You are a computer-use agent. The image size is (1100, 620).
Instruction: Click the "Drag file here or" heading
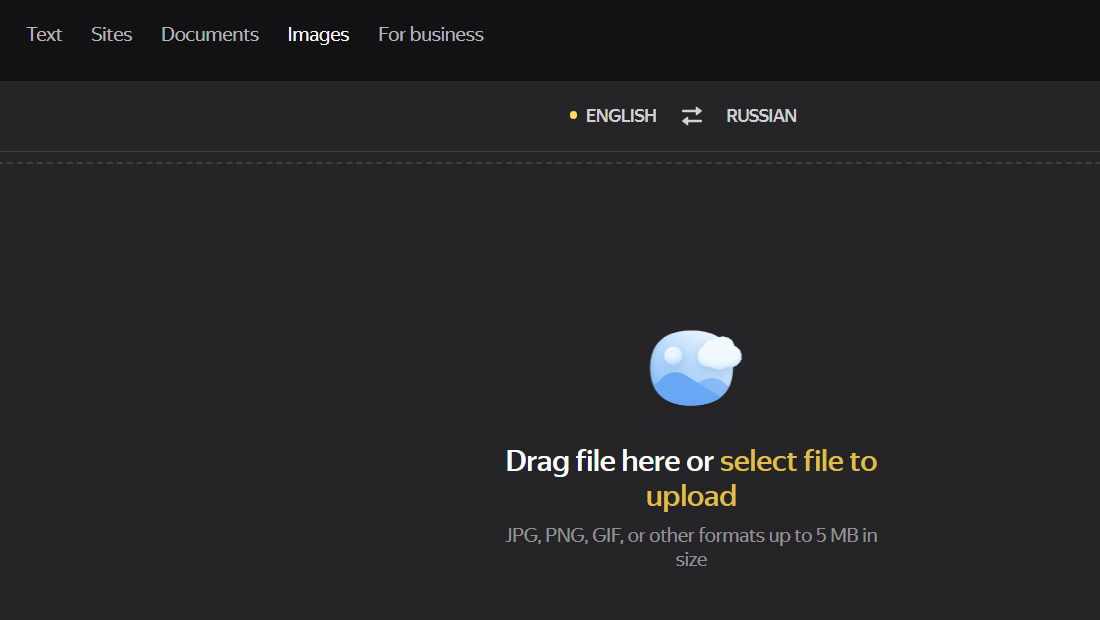pyautogui.click(x=610, y=461)
